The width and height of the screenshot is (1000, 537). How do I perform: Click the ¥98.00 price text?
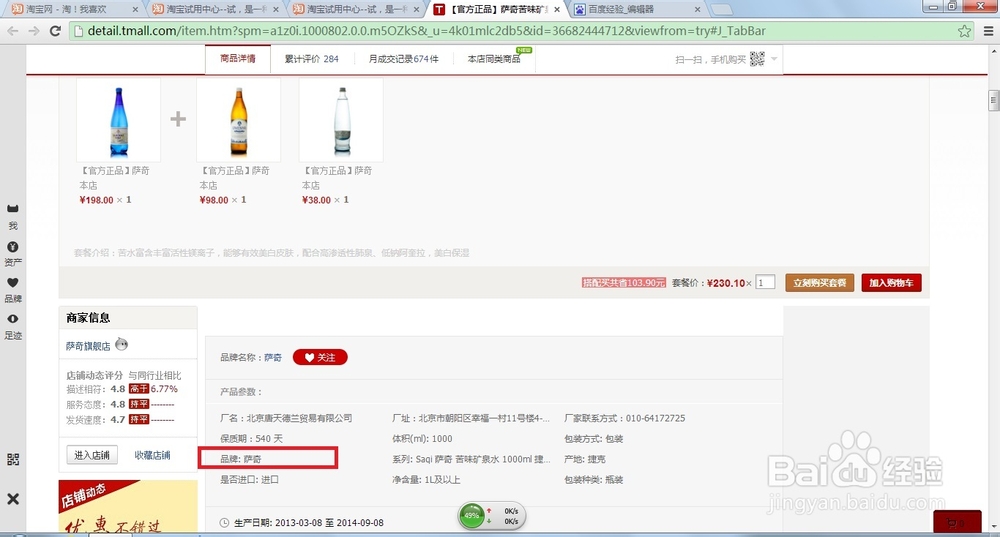click(x=214, y=200)
